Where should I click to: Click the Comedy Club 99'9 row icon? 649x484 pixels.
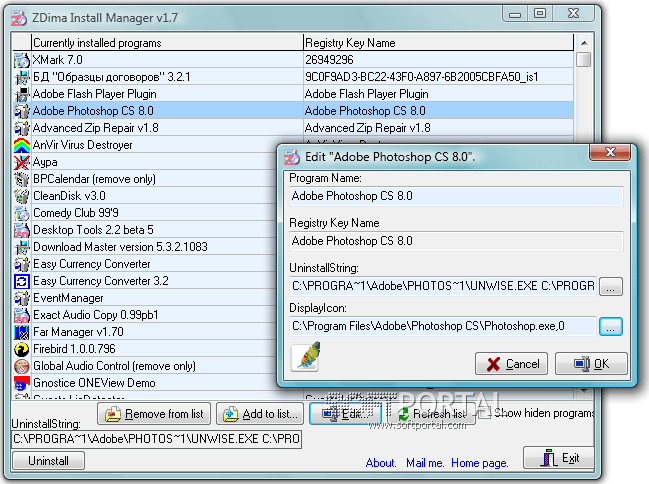pyautogui.click(x=22, y=213)
